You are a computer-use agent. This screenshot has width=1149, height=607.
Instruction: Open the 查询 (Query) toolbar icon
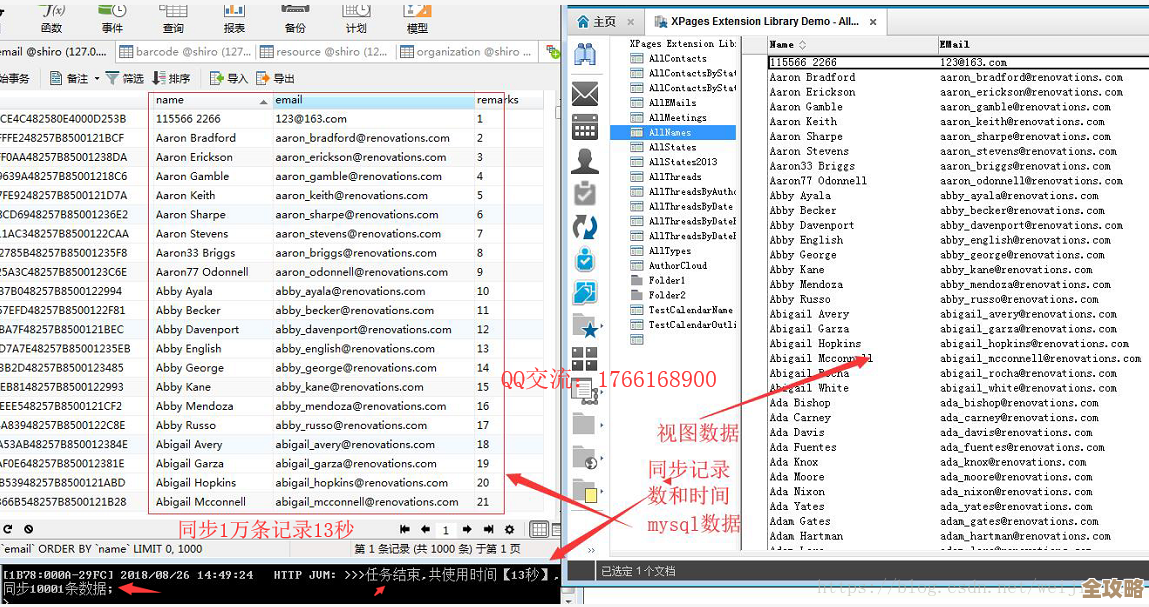pos(173,16)
